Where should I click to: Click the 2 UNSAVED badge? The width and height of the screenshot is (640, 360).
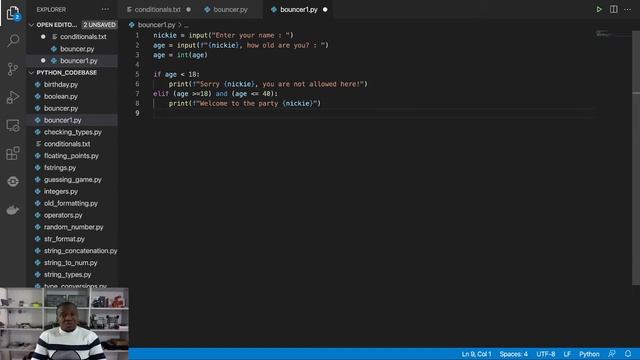[x=100, y=25]
